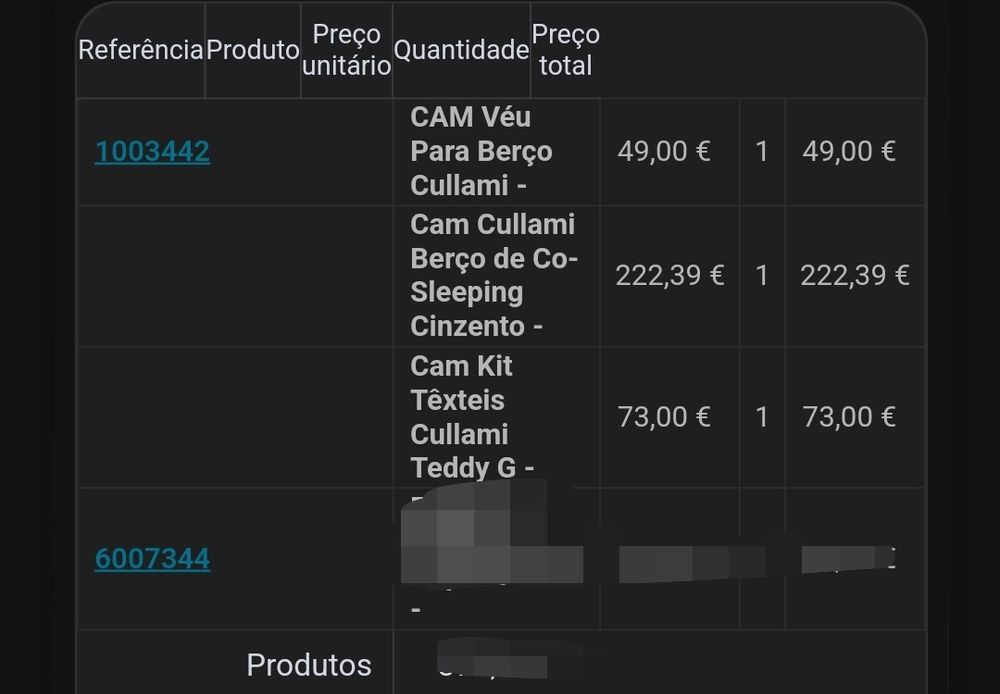
Task: Select the 222,39 € unit price cell
Action: point(669,276)
